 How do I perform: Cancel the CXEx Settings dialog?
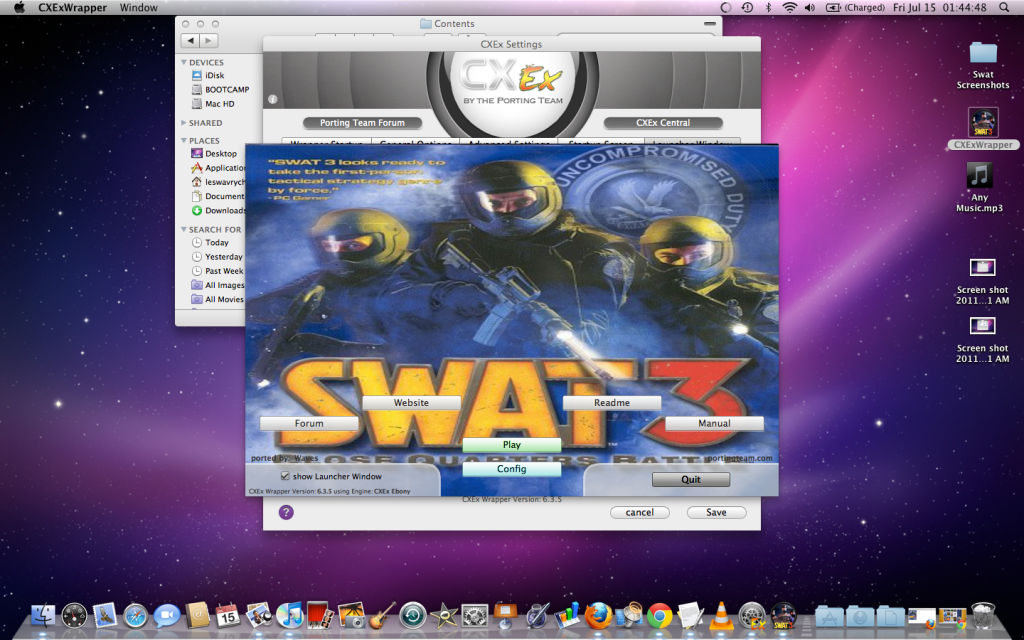tap(639, 513)
